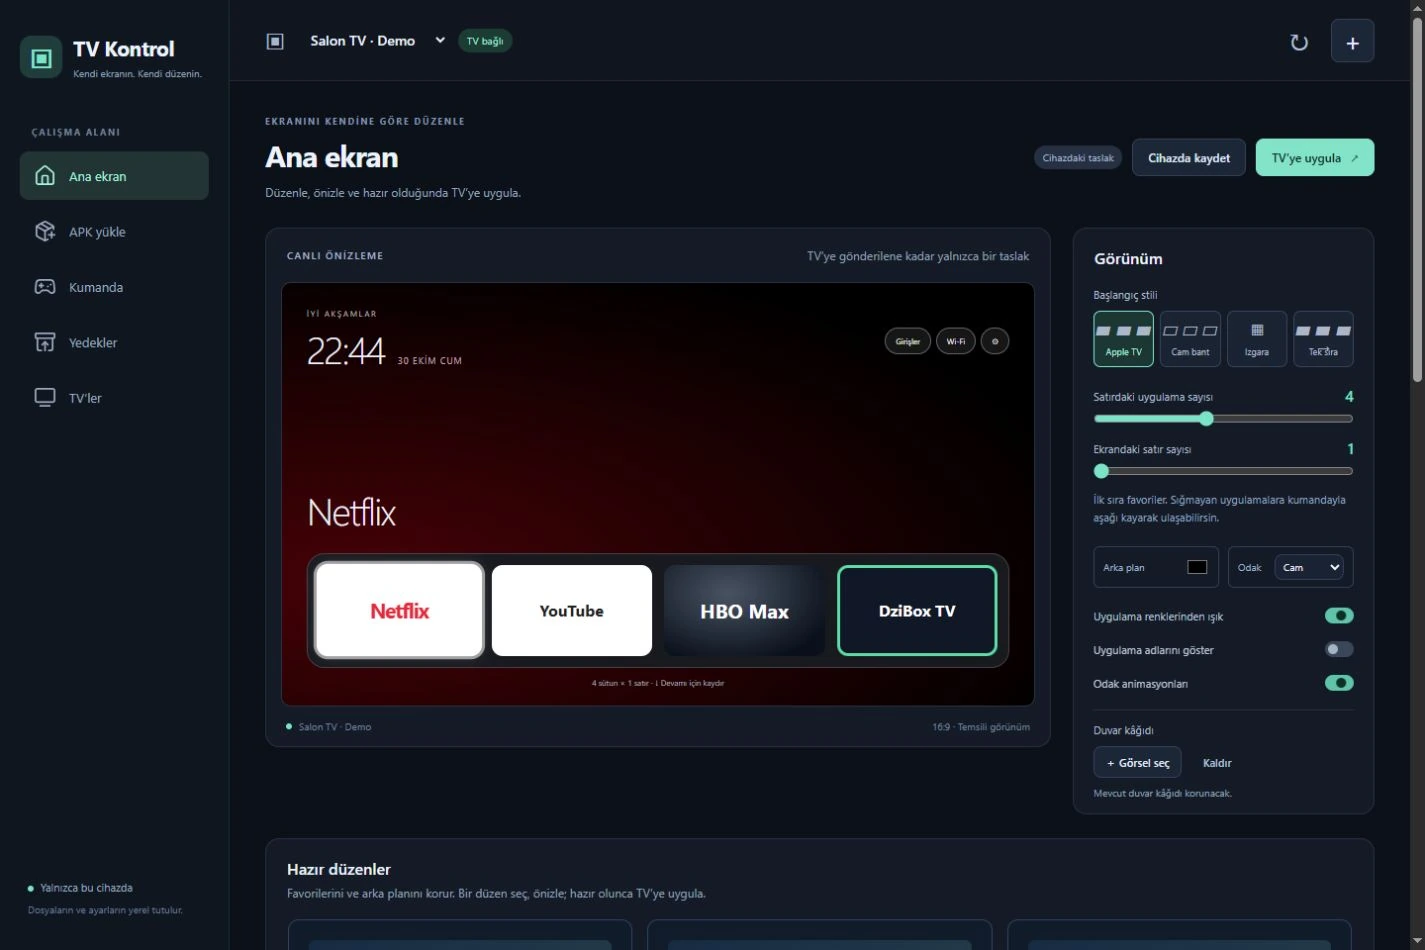The image size is (1425, 950).
Task: Click the TV Kontrol logo icon
Action: coord(41,58)
